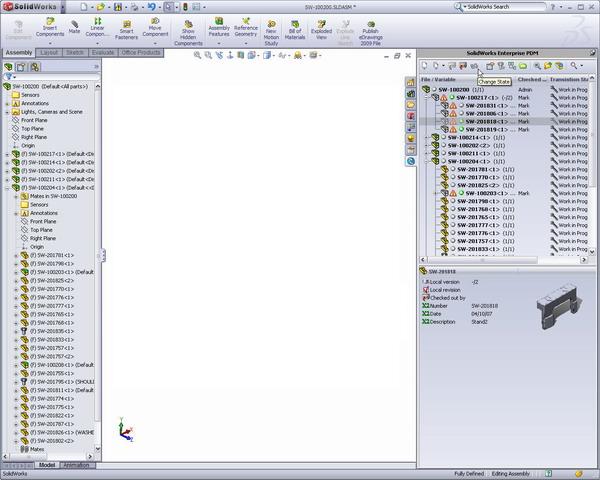
Task: Click the Front Plane tree item
Action: pos(35,120)
